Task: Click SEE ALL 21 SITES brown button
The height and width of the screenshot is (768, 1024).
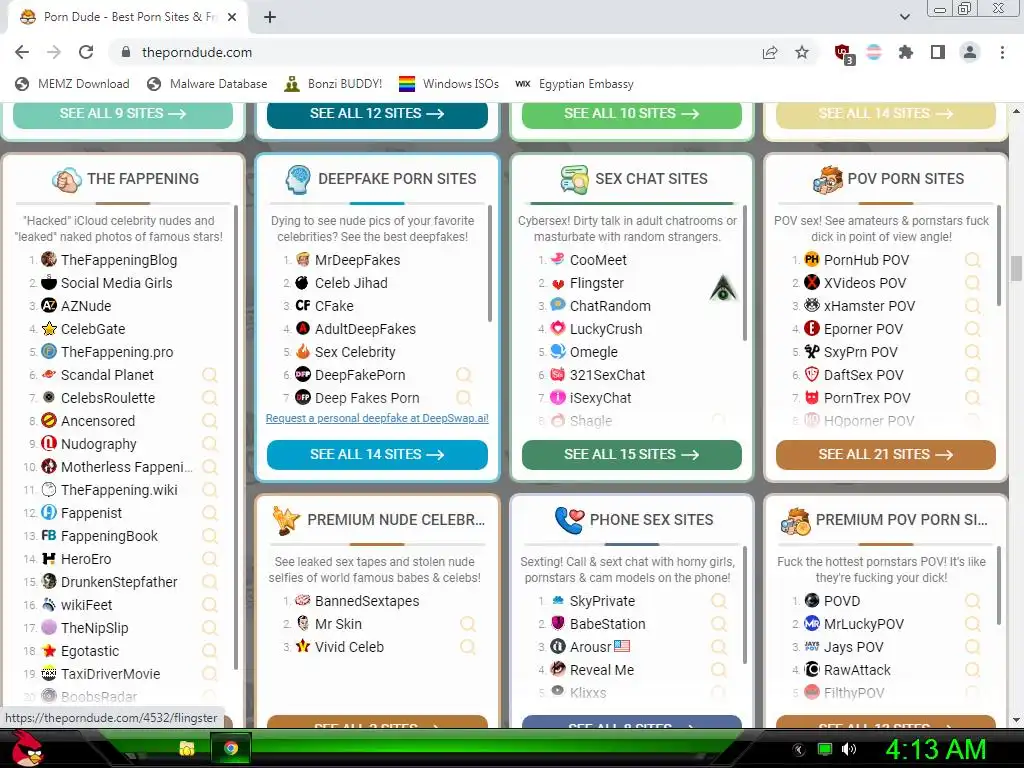Action: click(x=886, y=455)
